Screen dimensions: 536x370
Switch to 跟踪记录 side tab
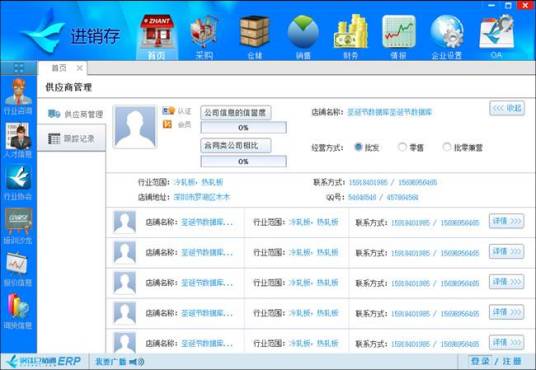72,138
